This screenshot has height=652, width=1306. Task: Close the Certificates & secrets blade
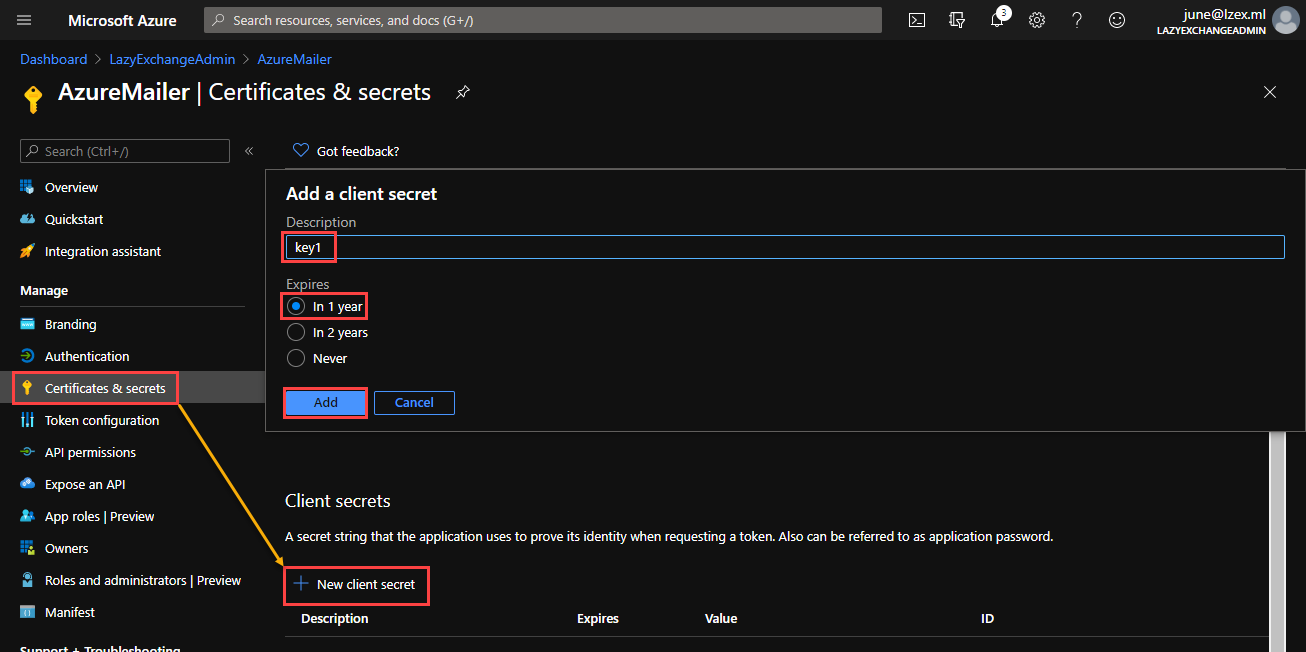tap(1270, 92)
